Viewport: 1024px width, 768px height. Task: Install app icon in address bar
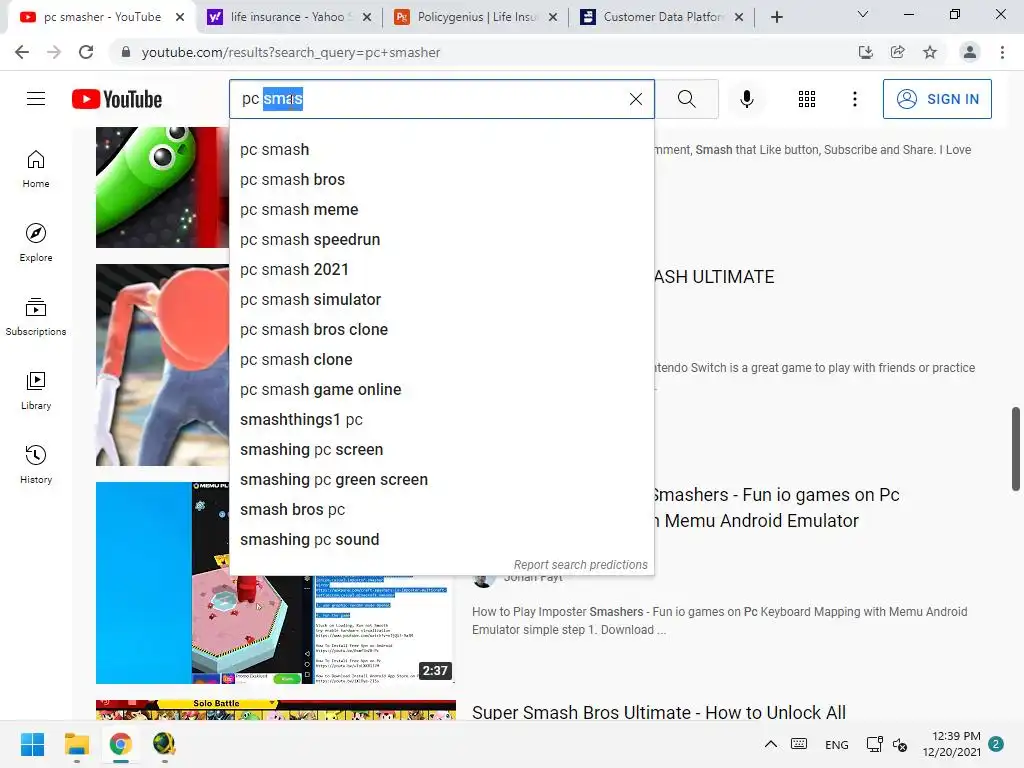tap(865, 52)
